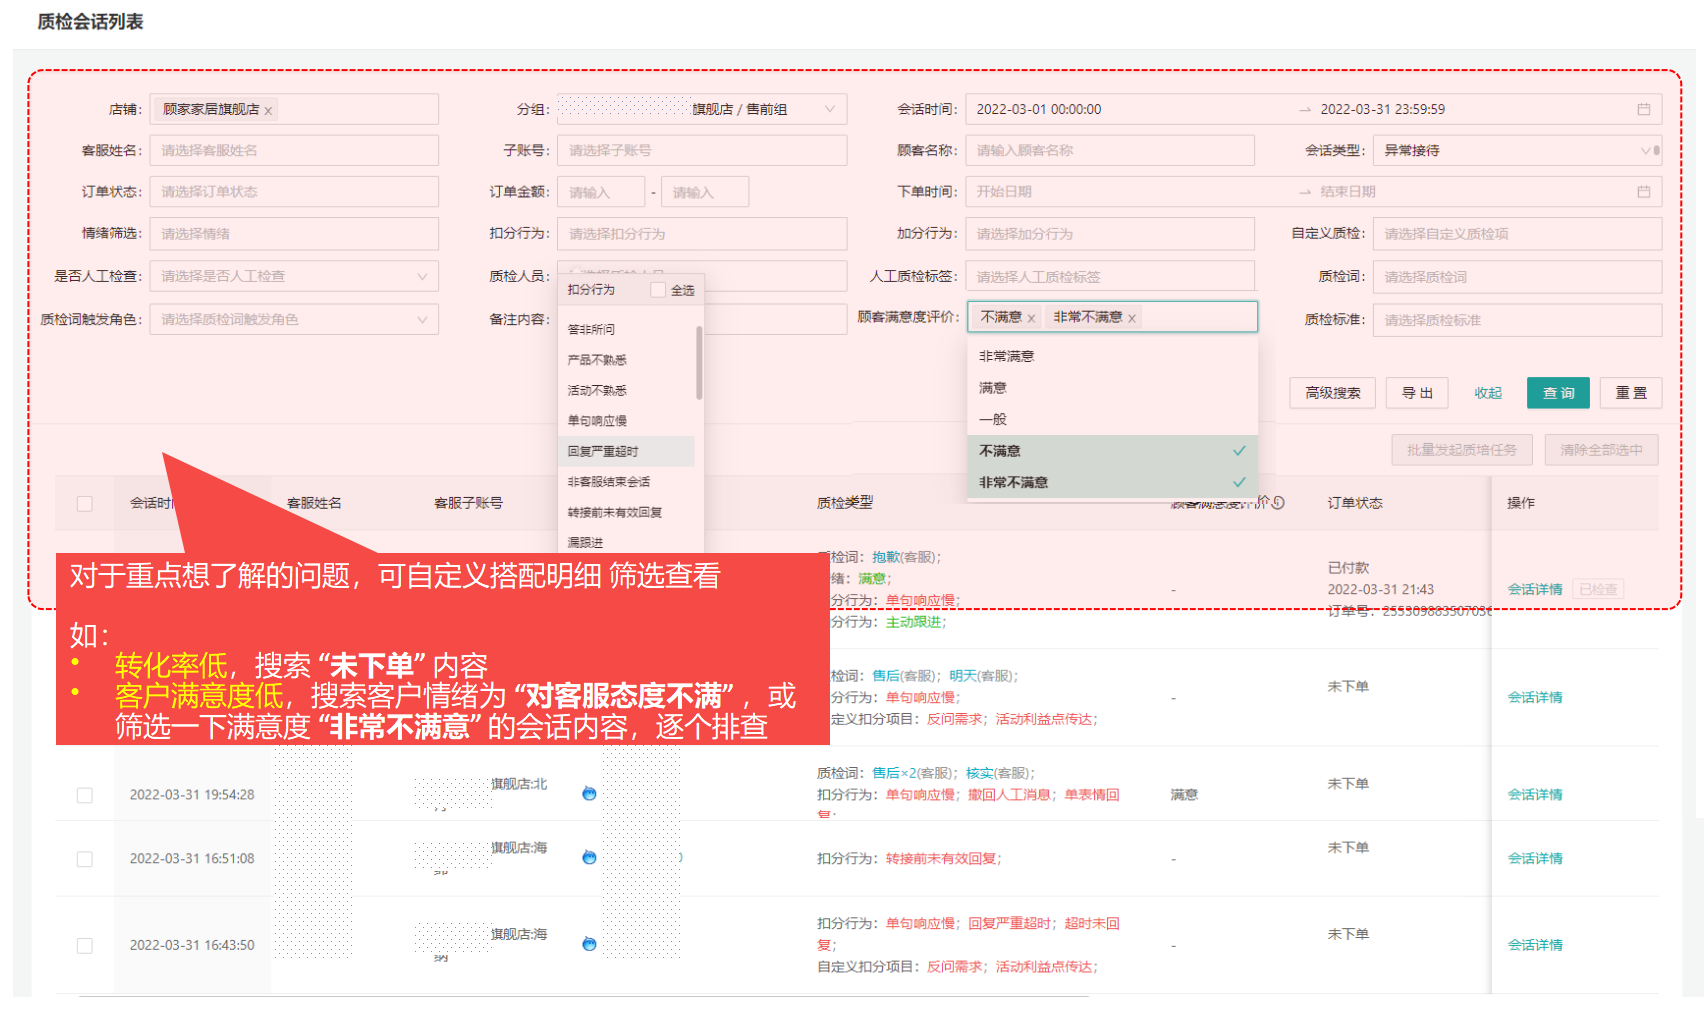This screenshot has height=1010, width=1704.
Task: Open calendar icon in 下单时间 field
Action: tap(1643, 191)
